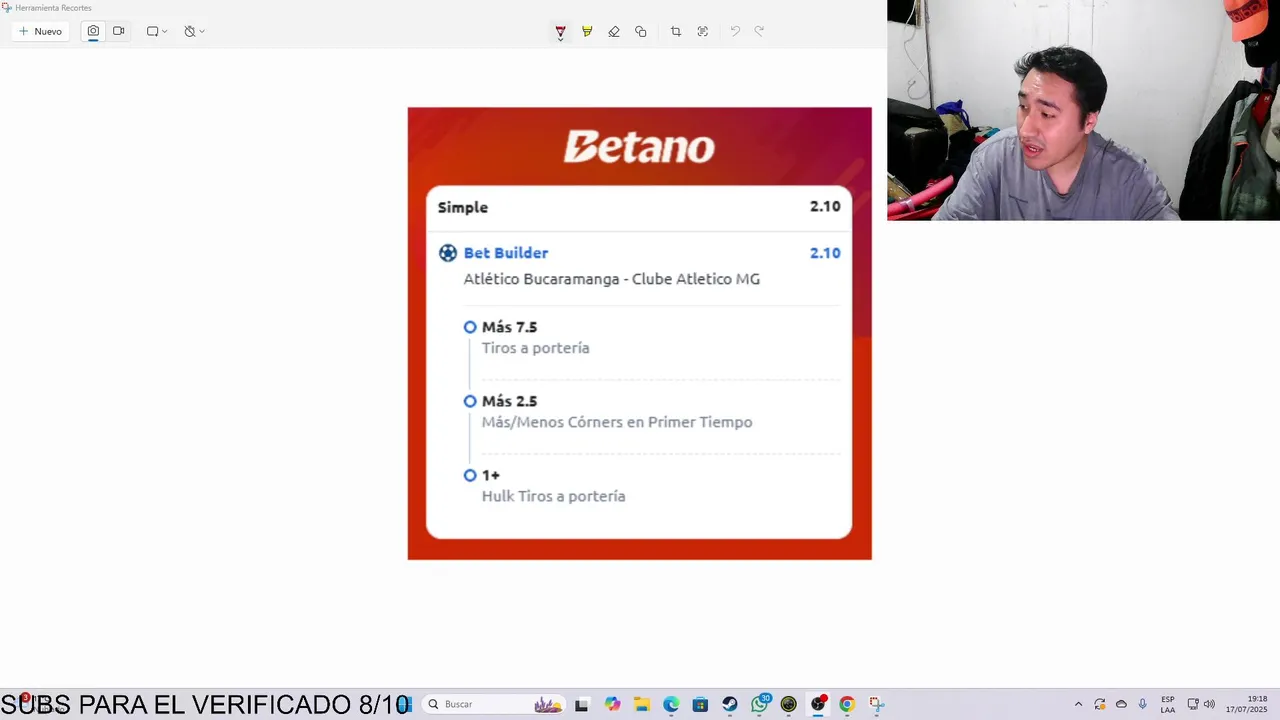Click the sync update tray icon
Image resolution: width=1280 pixels, height=720 pixels.
tap(1100, 704)
